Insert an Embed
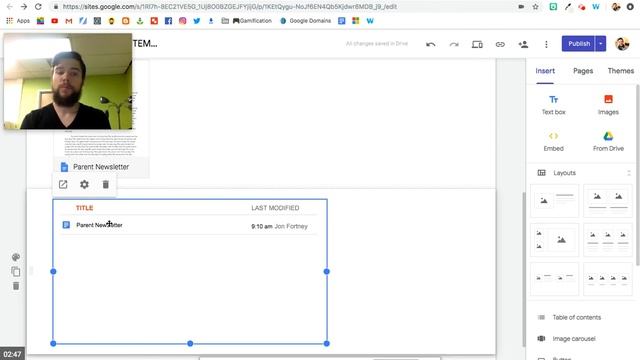Viewport: 640px width, 360px height. (553, 142)
